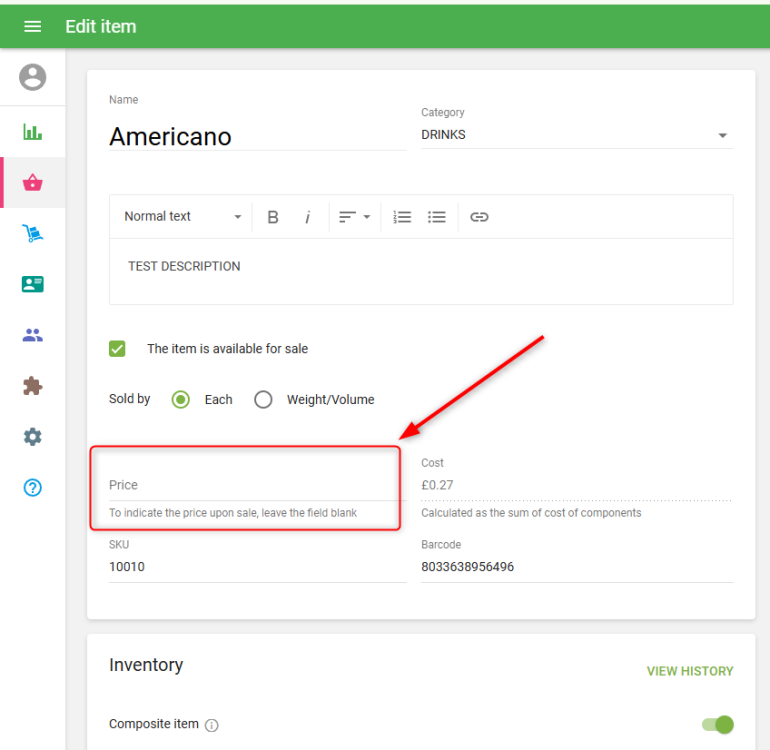The height and width of the screenshot is (750, 770).
Task: Open the Help question mark icon
Action: click(x=33, y=488)
